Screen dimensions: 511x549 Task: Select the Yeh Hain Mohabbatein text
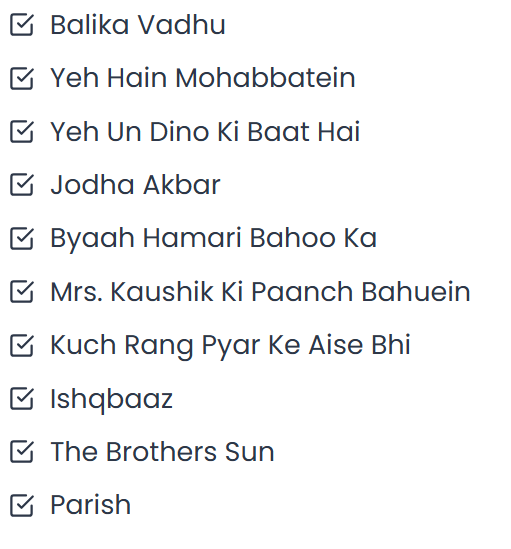(203, 78)
